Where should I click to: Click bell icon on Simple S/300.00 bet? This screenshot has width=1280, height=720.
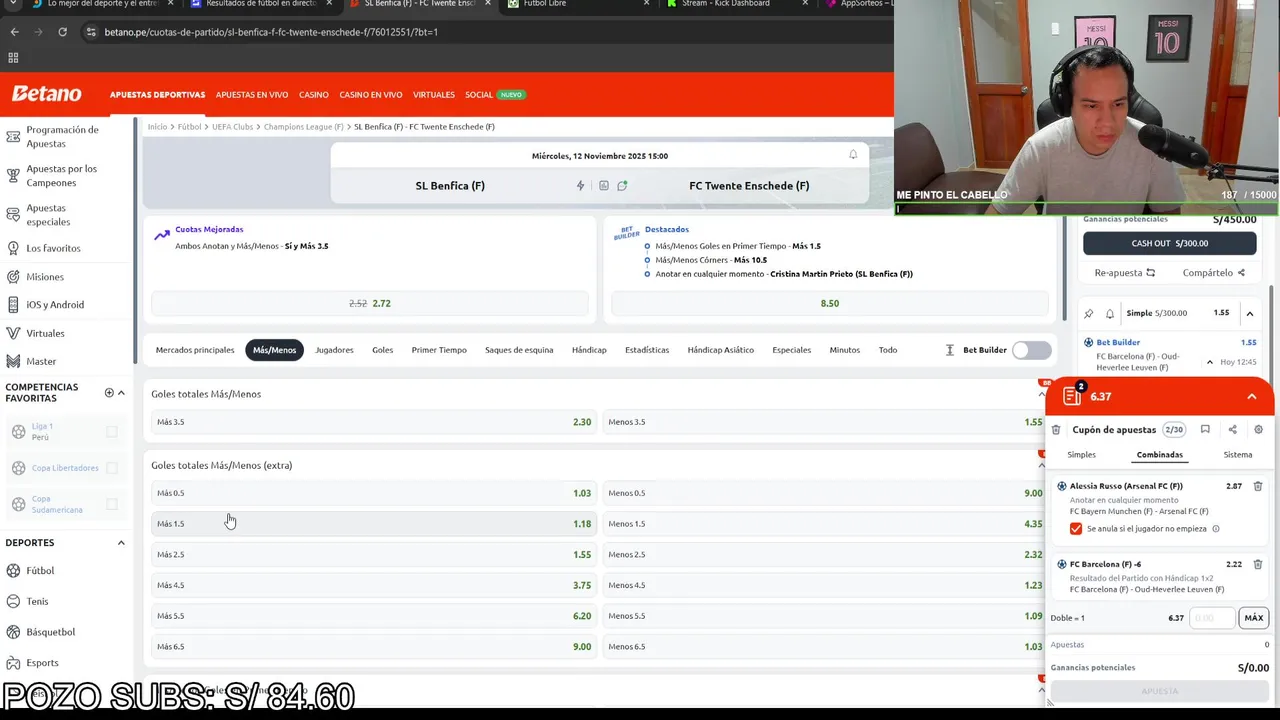pos(1109,313)
